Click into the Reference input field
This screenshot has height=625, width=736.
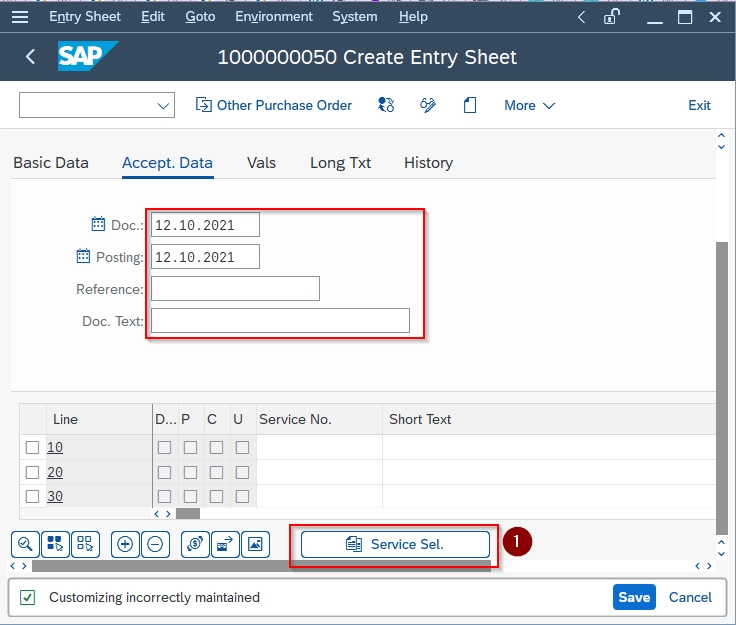[x=235, y=289]
